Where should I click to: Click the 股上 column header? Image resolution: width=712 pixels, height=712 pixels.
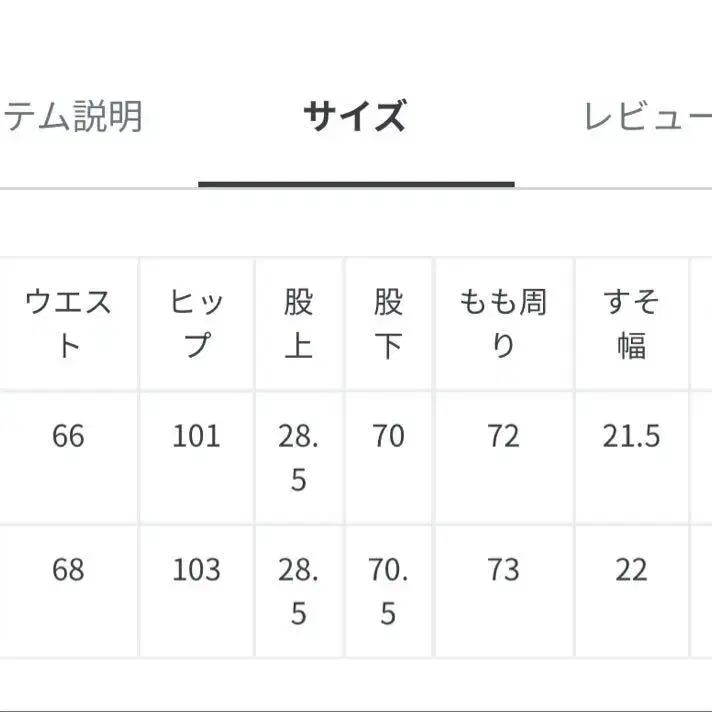click(299, 323)
